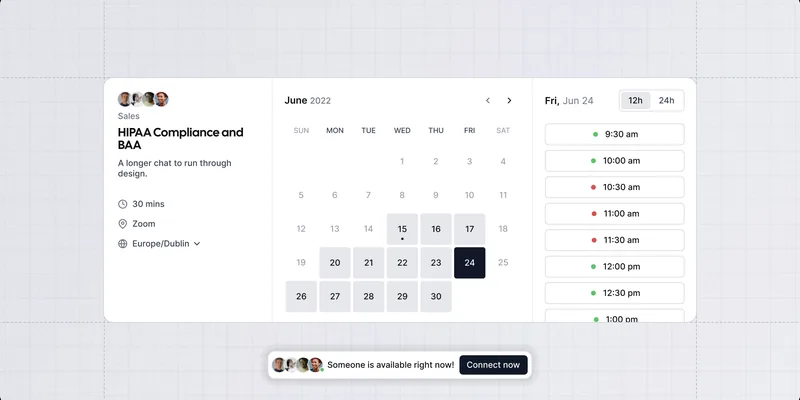The height and width of the screenshot is (400, 800).
Task: Click the globe icon beside Europe/Dublin
Action: [122, 244]
